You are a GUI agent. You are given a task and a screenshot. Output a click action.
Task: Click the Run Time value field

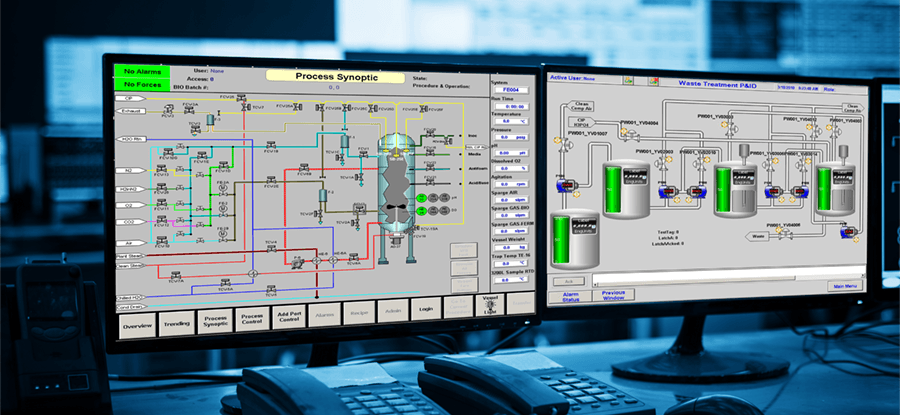pyautogui.click(x=511, y=106)
